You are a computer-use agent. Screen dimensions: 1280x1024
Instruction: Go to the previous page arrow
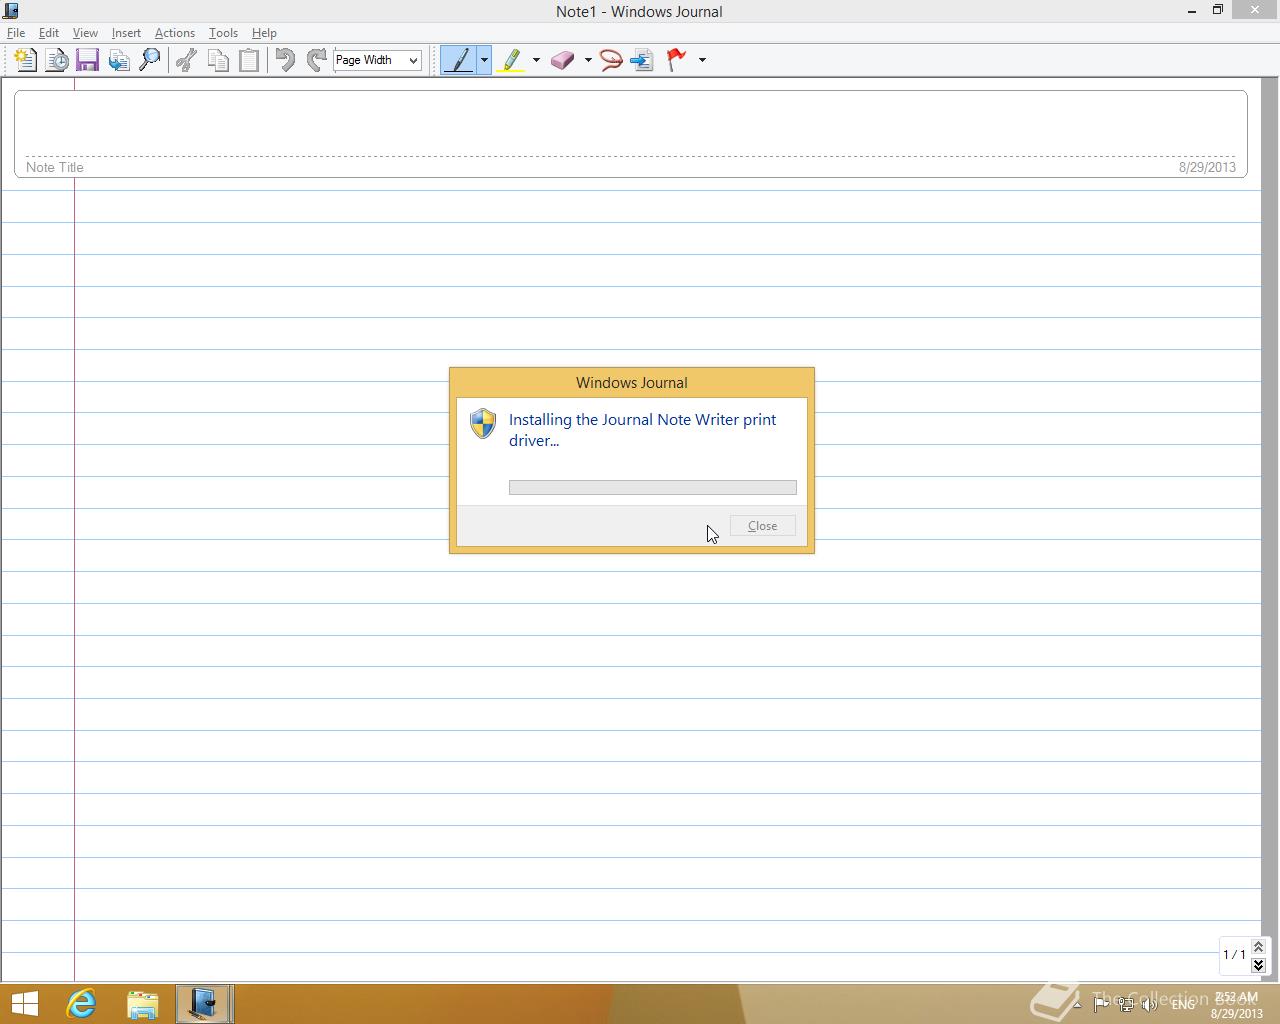[1258, 946]
